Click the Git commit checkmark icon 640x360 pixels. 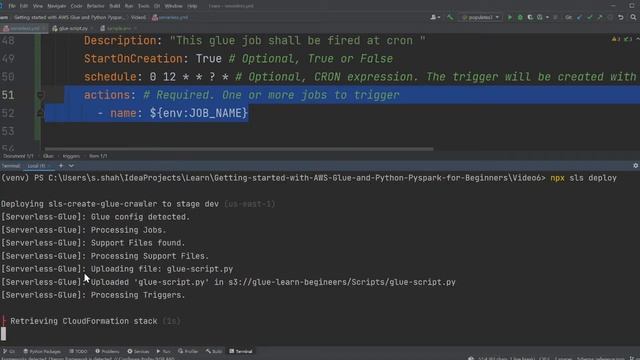590,18
